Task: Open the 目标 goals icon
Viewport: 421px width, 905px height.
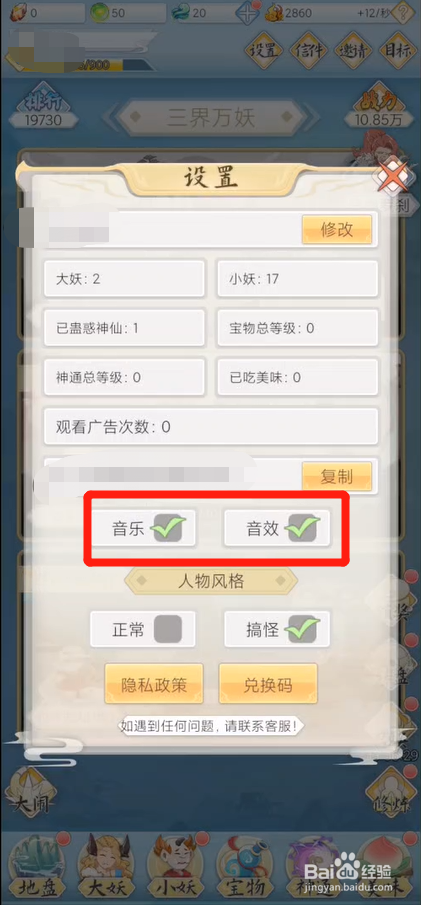Action: 398,50
